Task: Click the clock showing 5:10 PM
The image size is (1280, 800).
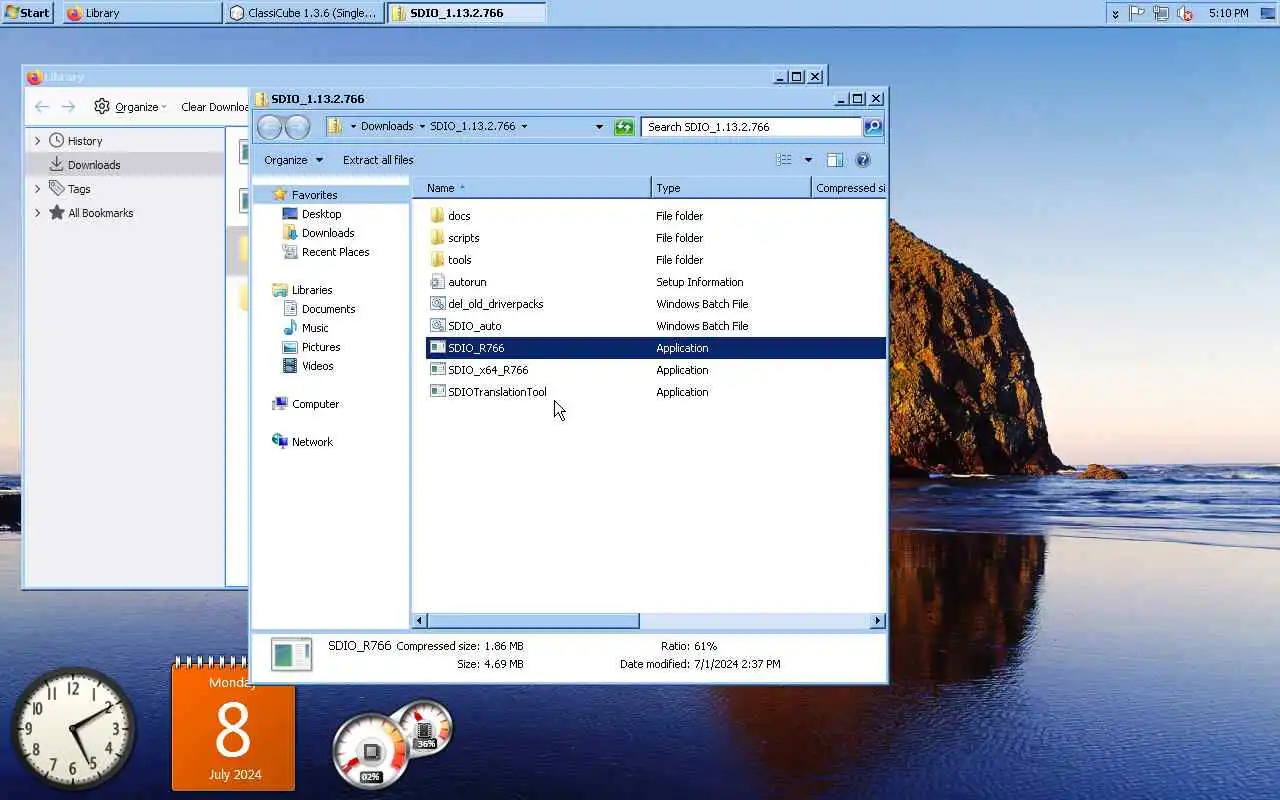Action: (x=1228, y=14)
